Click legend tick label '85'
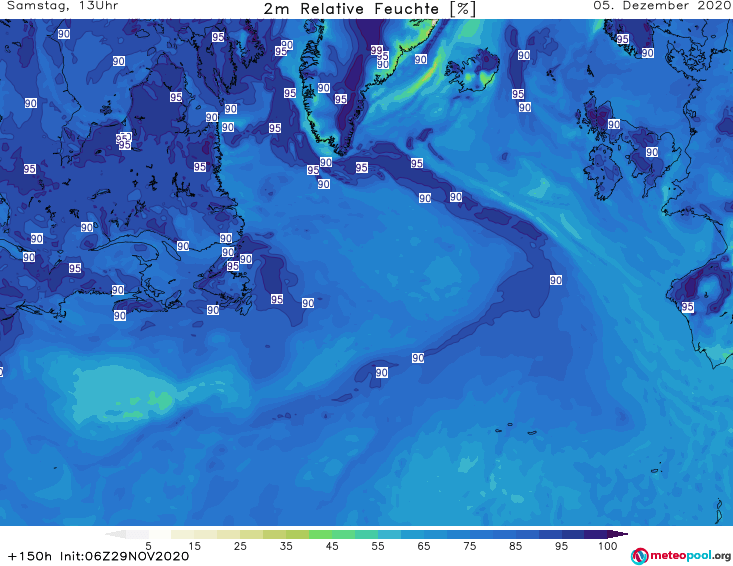Image resolution: width=733 pixels, height=566 pixels. pos(515,546)
